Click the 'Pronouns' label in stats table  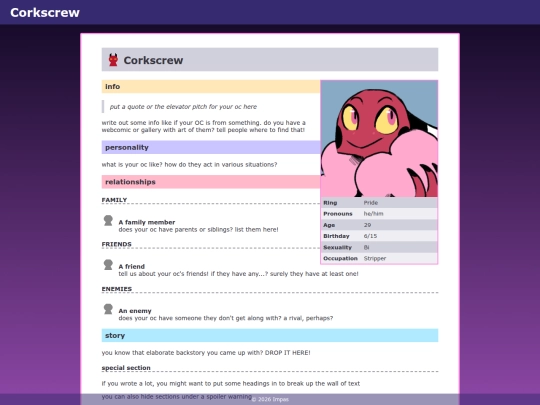click(x=338, y=214)
